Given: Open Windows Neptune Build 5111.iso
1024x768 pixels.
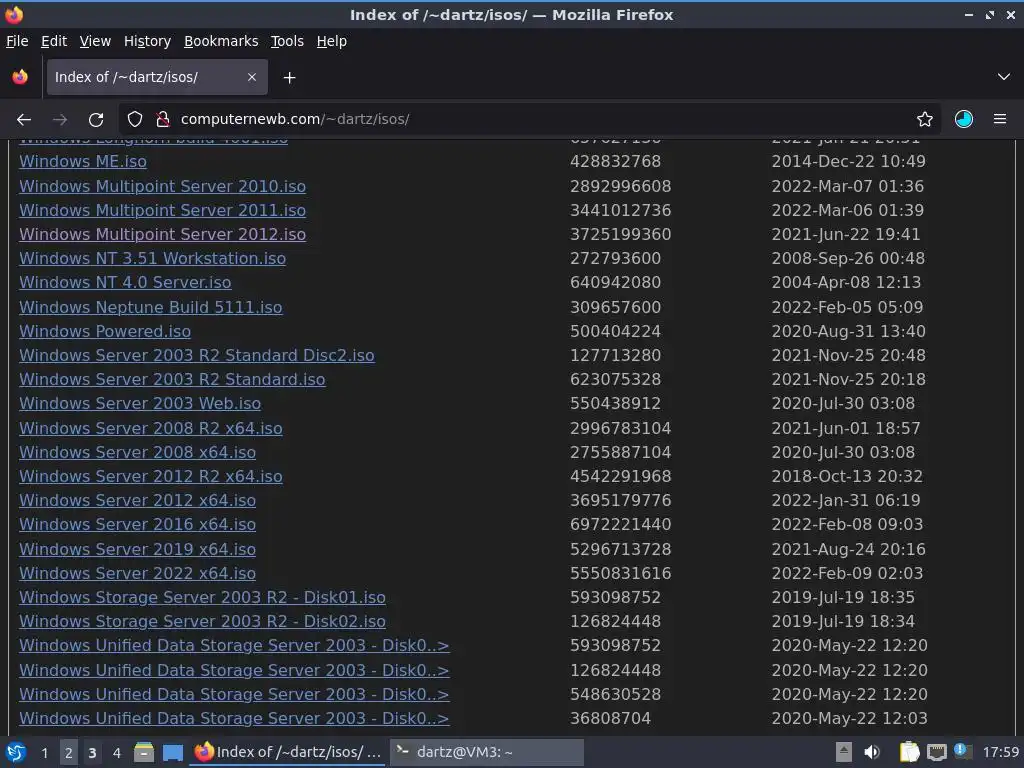Looking at the screenshot, I should (x=151, y=308).
